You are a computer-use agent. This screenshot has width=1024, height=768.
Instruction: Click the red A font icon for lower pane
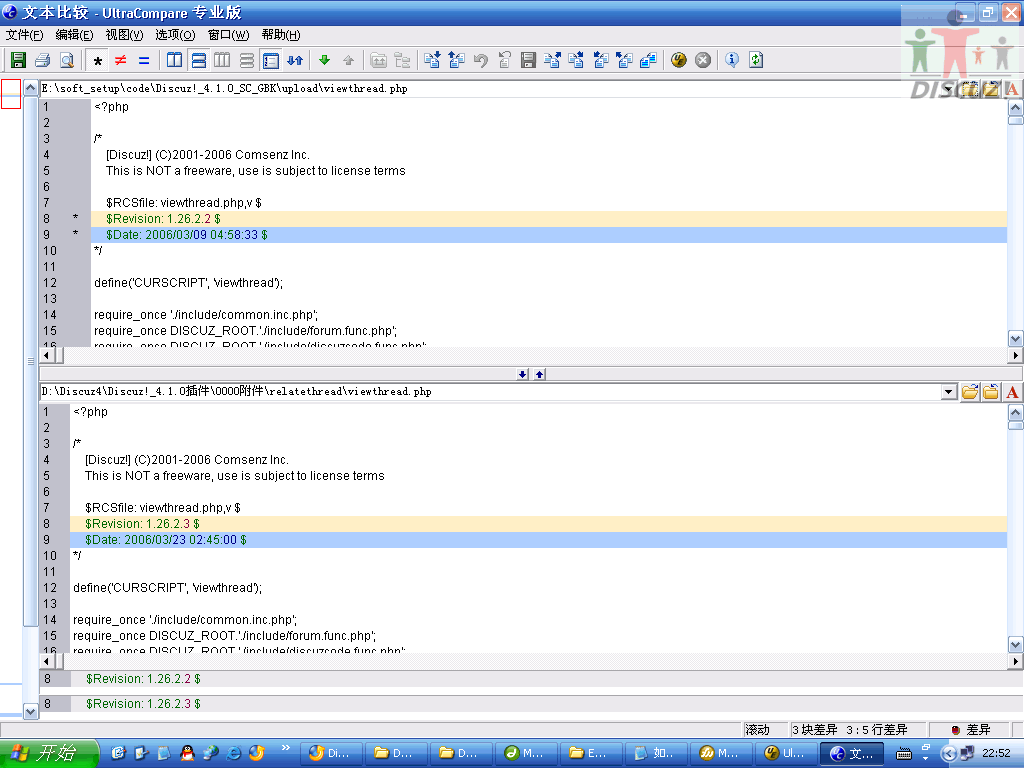point(1012,392)
